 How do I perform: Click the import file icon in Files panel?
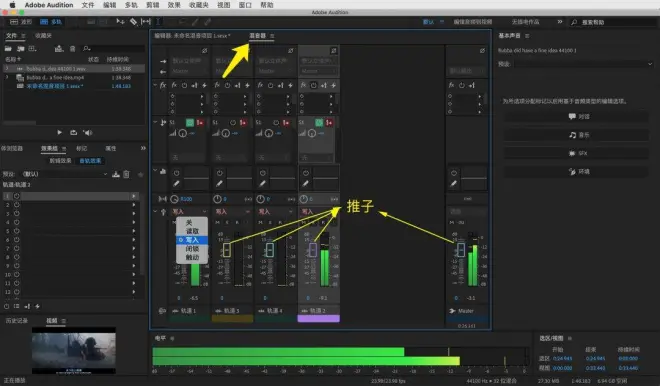[x=21, y=49]
